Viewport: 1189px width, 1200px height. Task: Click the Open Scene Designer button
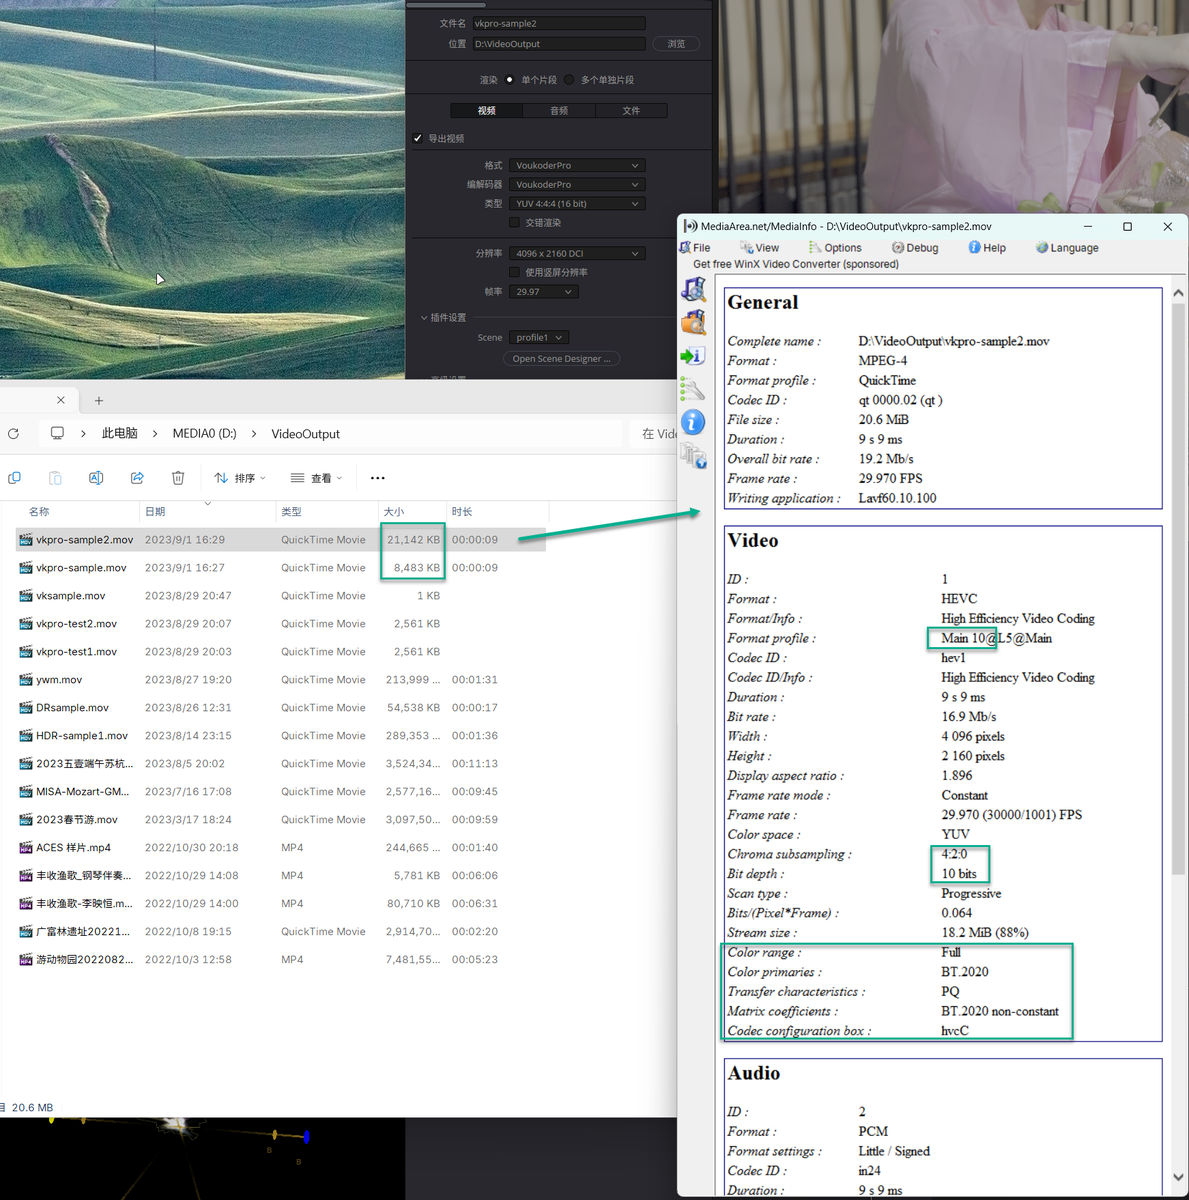pos(562,359)
